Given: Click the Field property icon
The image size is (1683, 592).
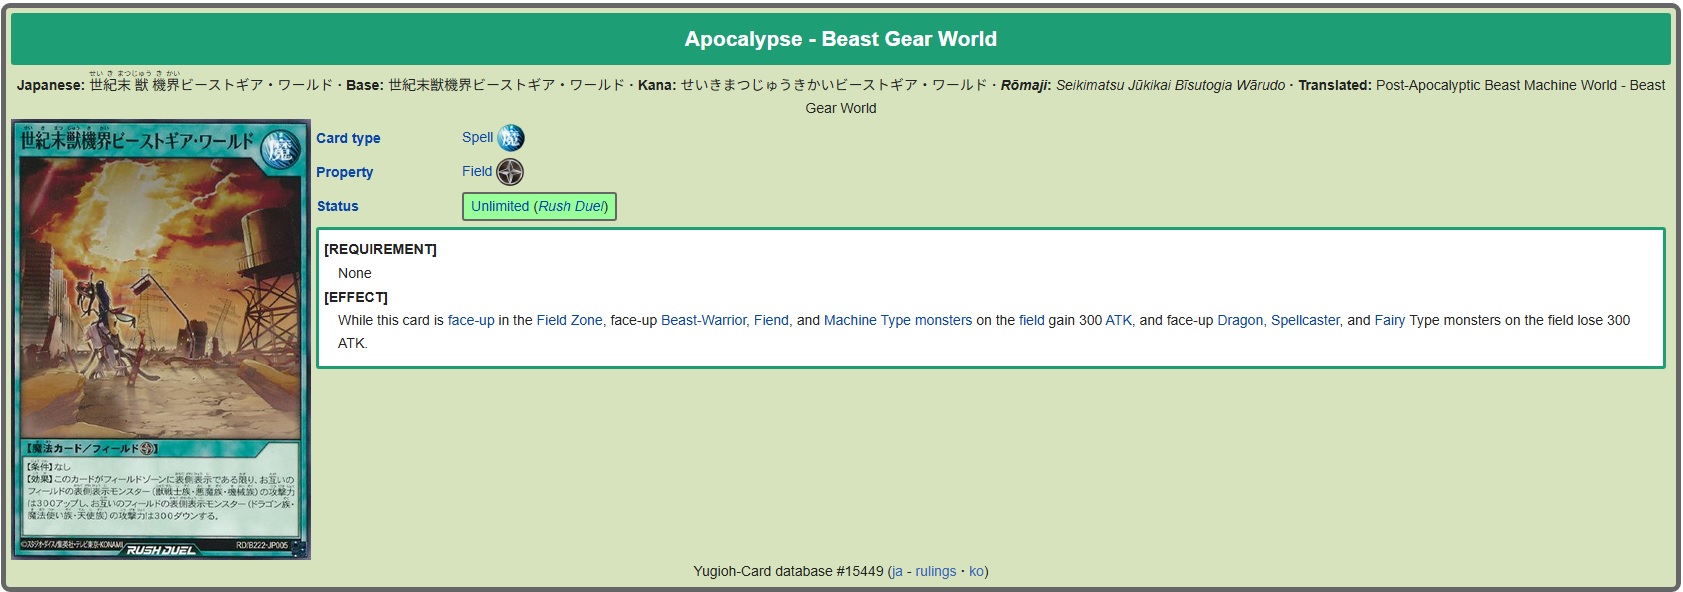Looking at the screenshot, I should [x=510, y=172].
